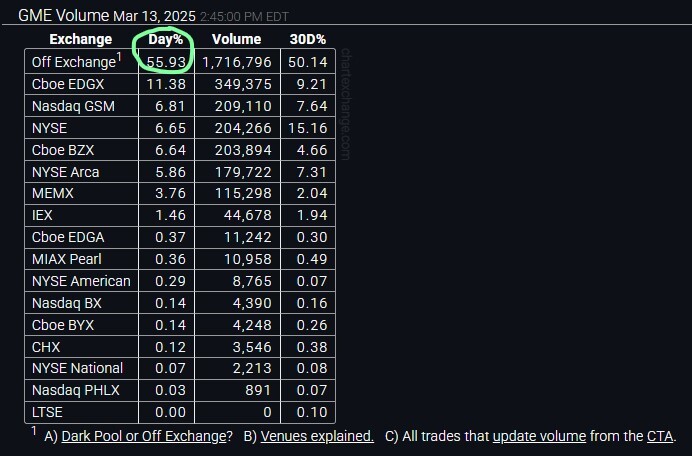The image size is (692, 456).
Task: Follow the 'update volume' footnote link
Action: point(539,436)
